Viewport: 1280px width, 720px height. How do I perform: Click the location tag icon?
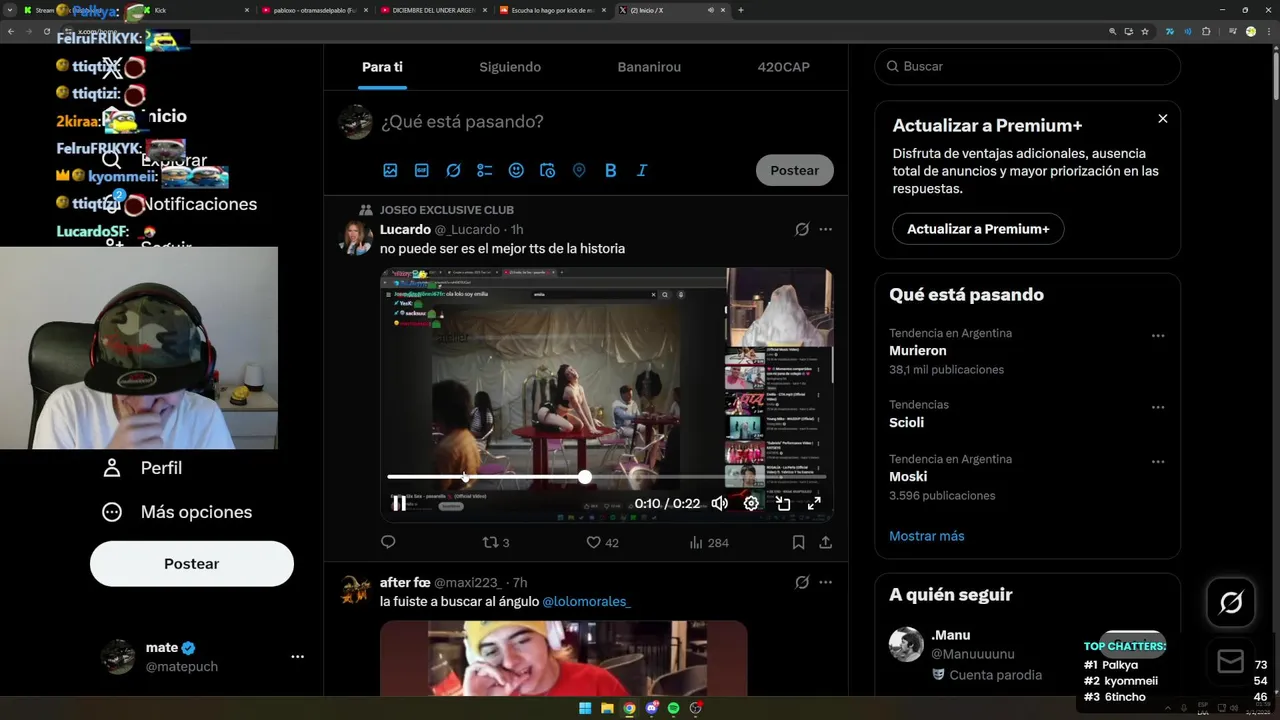click(x=579, y=171)
